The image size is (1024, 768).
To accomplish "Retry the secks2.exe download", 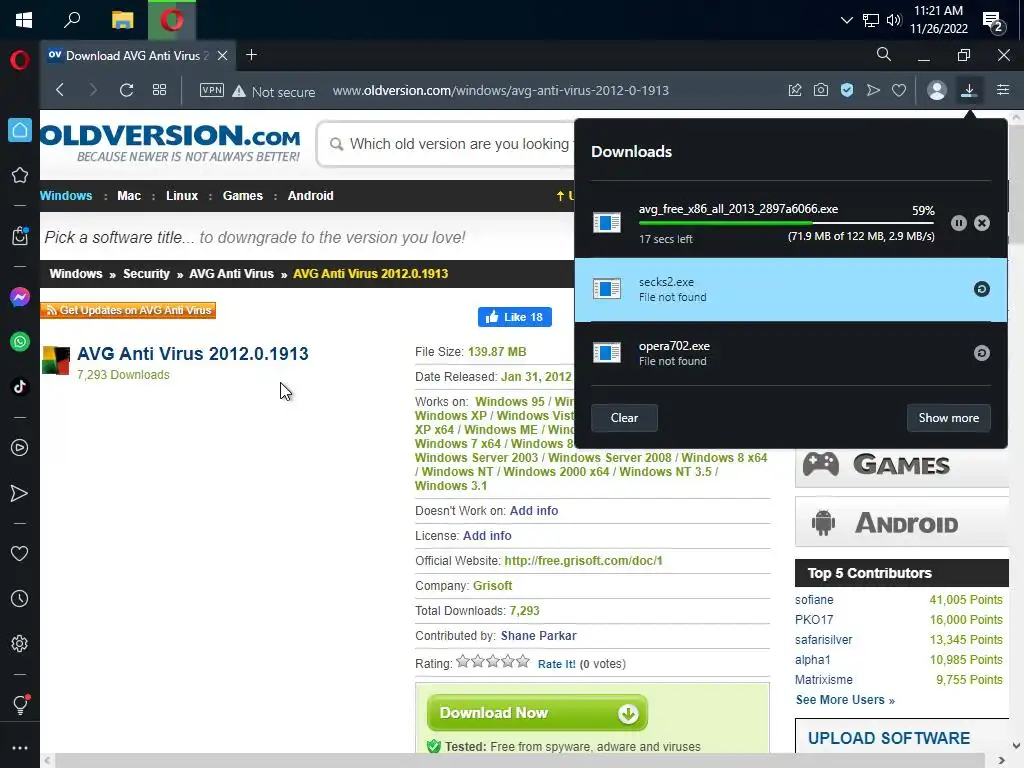I will click(x=982, y=289).
